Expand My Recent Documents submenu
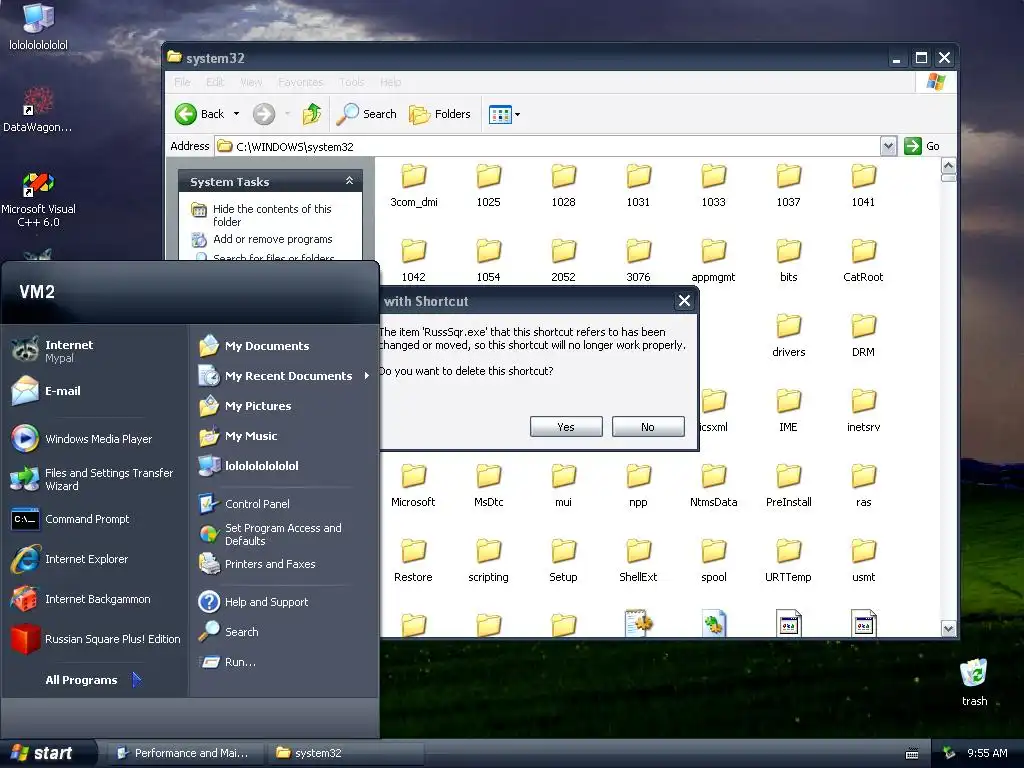The width and height of the screenshot is (1024, 768). coord(283,376)
